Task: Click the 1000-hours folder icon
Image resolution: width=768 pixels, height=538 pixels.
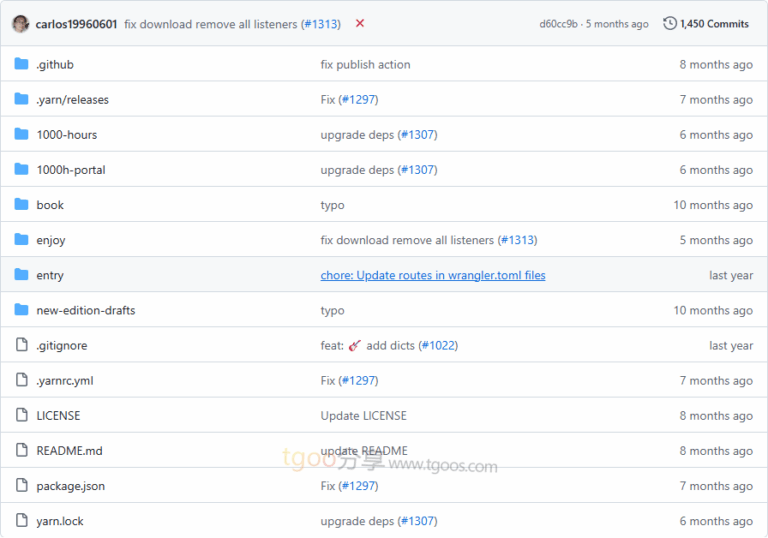Action: pos(22,135)
